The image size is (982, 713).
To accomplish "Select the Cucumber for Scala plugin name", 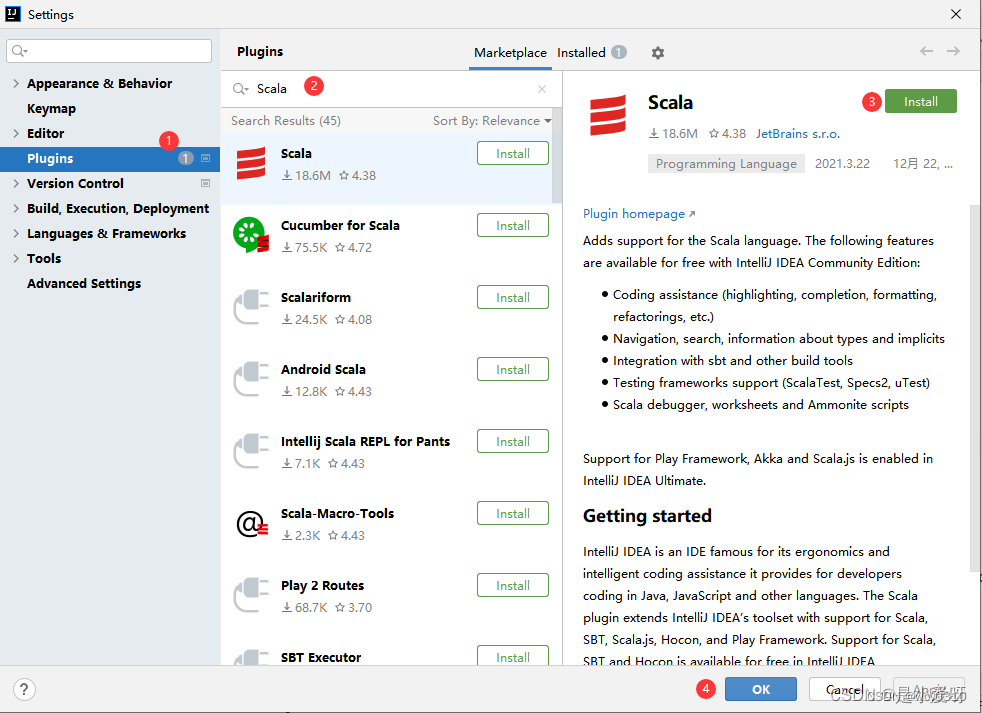I will coord(340,226).
